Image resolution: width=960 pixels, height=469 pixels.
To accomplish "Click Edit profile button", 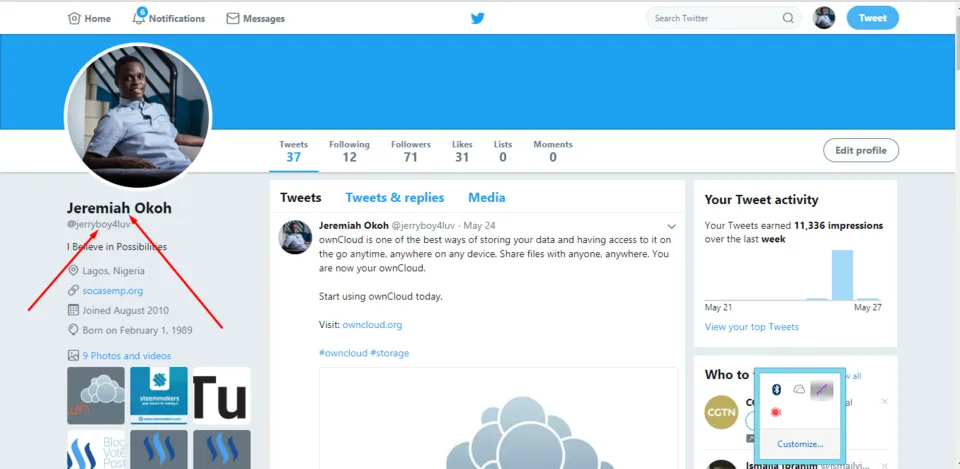I will [861, 150].
